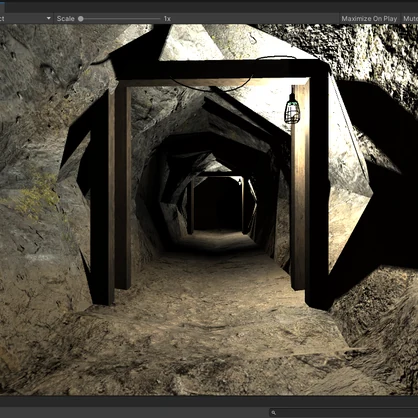Click the Scale label
Image resolution: width=418 pixels, height=418 pixels.
click(x=65, y=19)
